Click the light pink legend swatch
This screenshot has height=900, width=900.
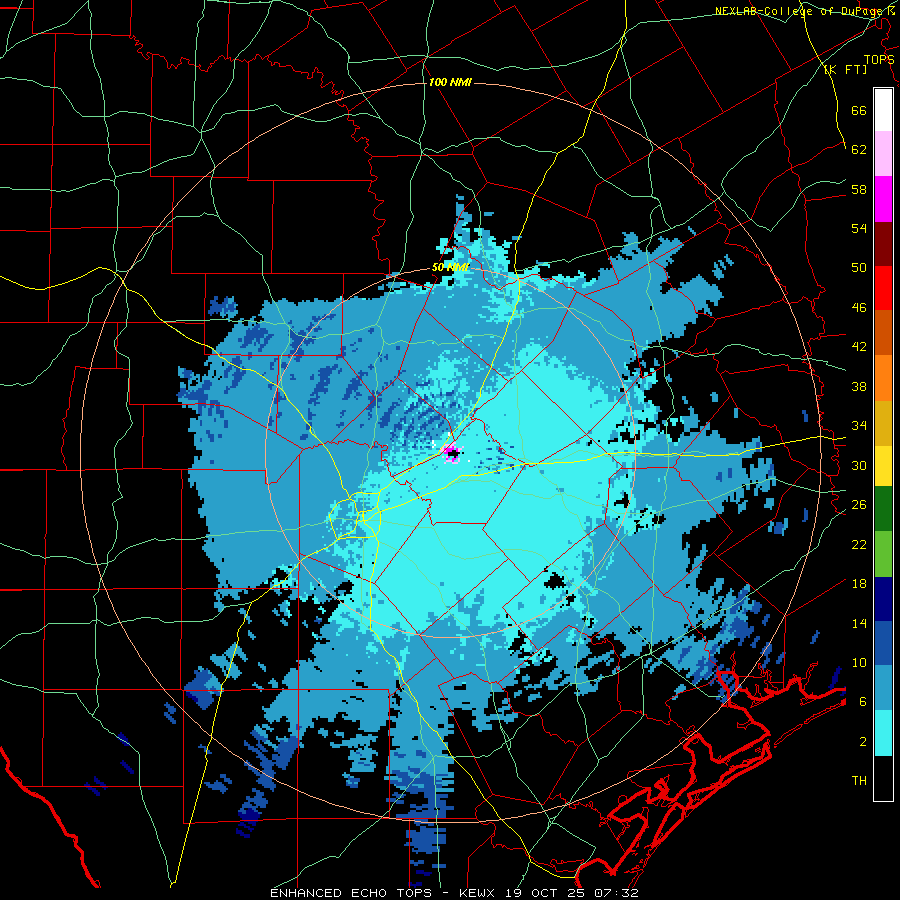[x=883, y=154]
